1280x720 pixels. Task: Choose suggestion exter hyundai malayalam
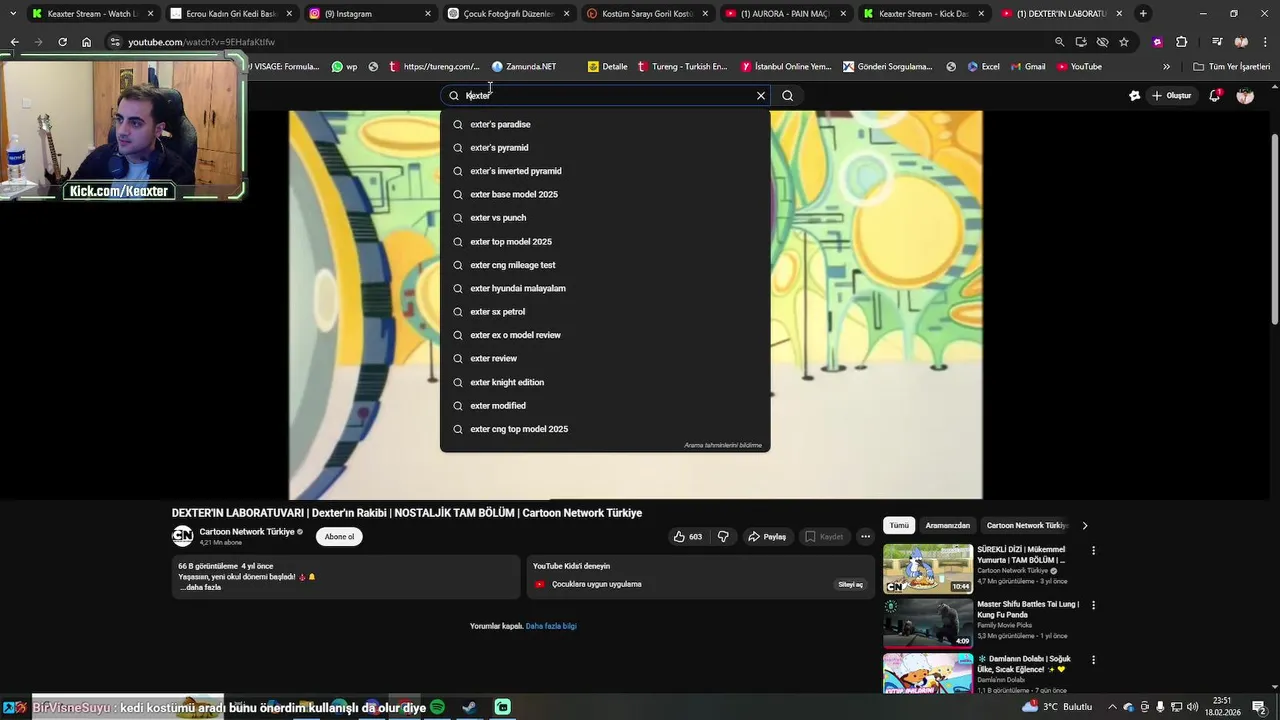(605, 289)
